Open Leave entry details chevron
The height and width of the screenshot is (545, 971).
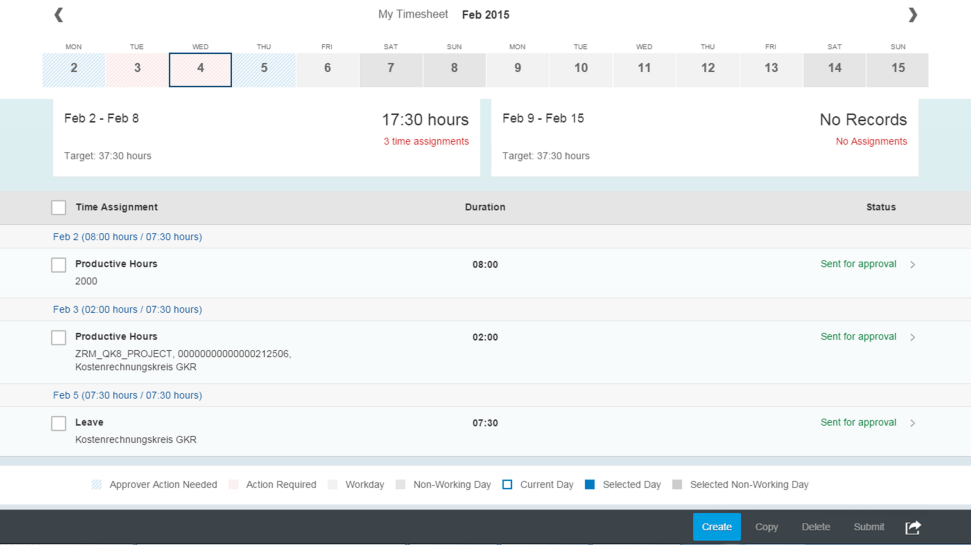pos(912,423)
